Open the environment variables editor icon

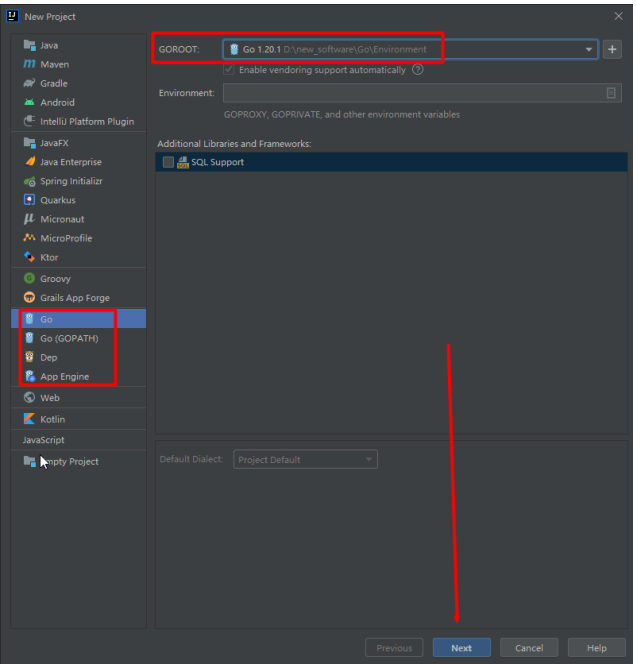tap(611, 93)
